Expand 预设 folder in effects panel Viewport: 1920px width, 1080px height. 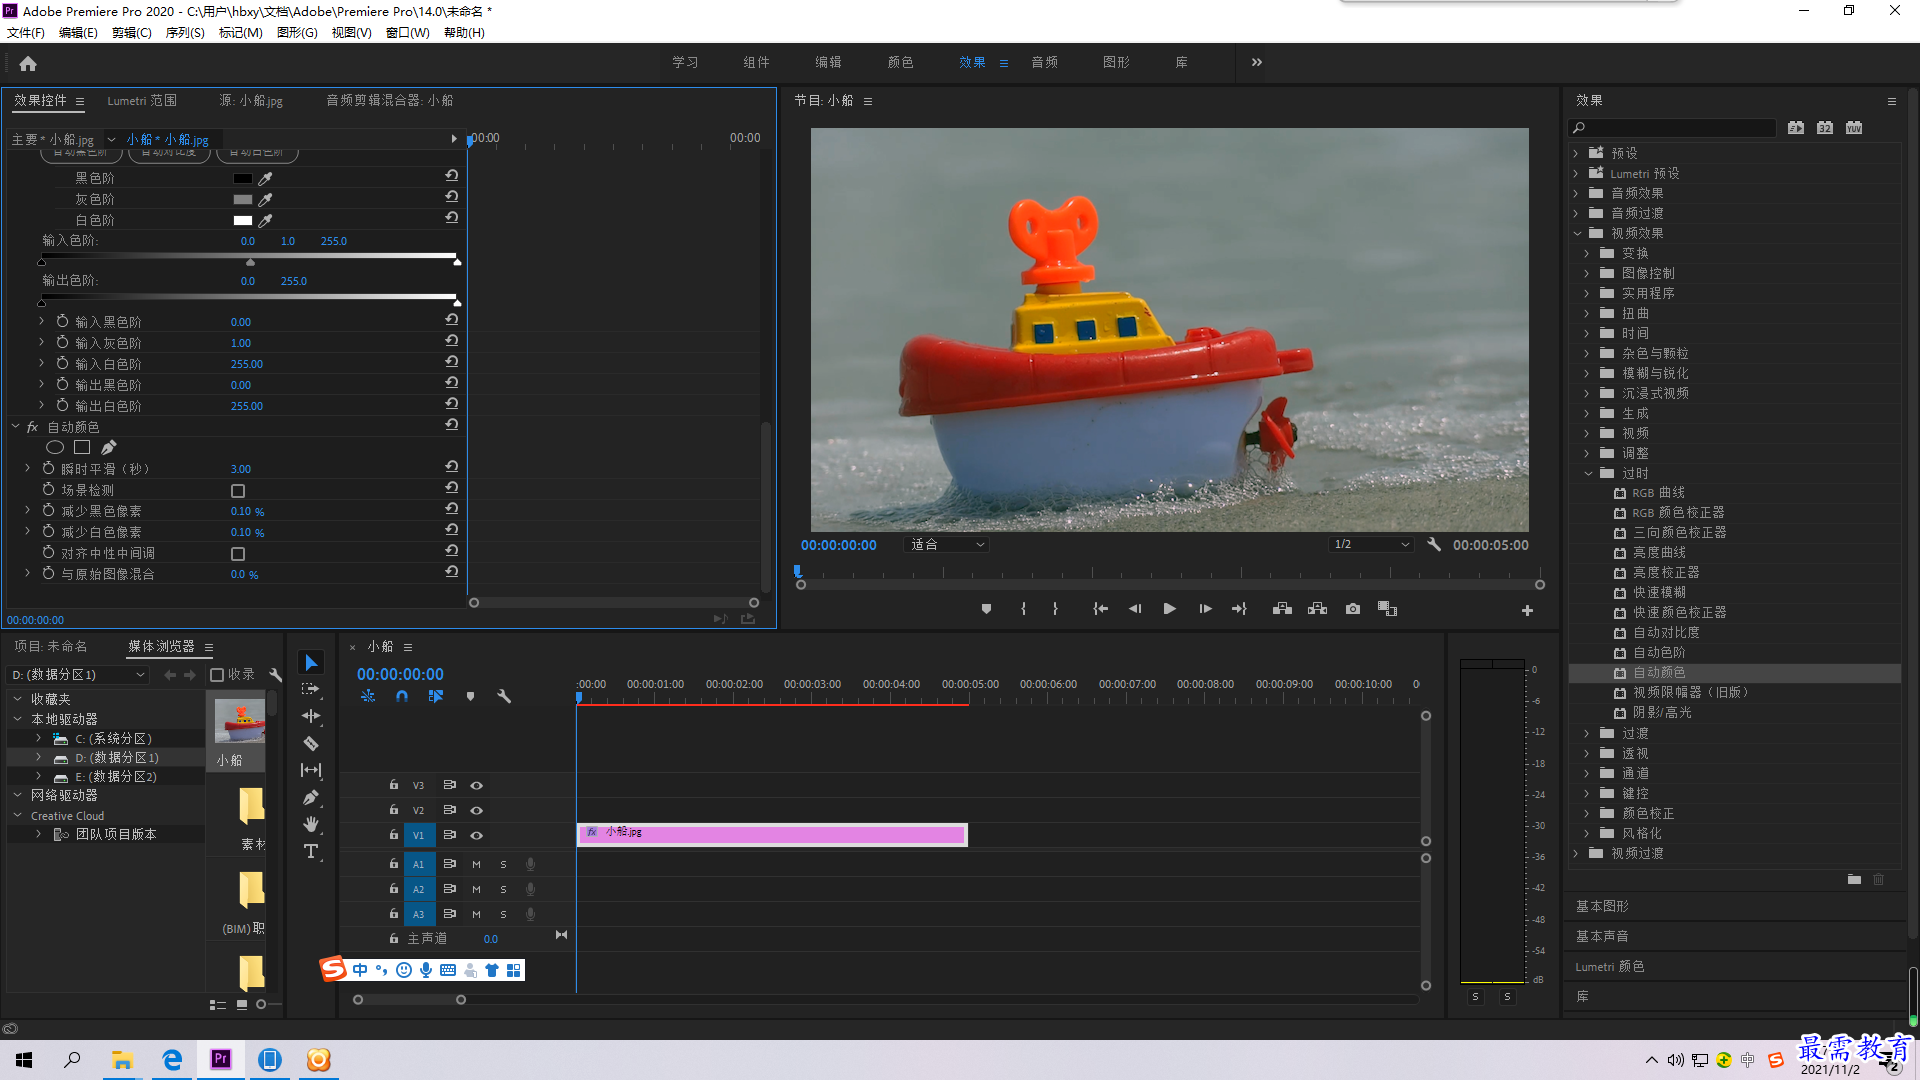(1576, 153)
